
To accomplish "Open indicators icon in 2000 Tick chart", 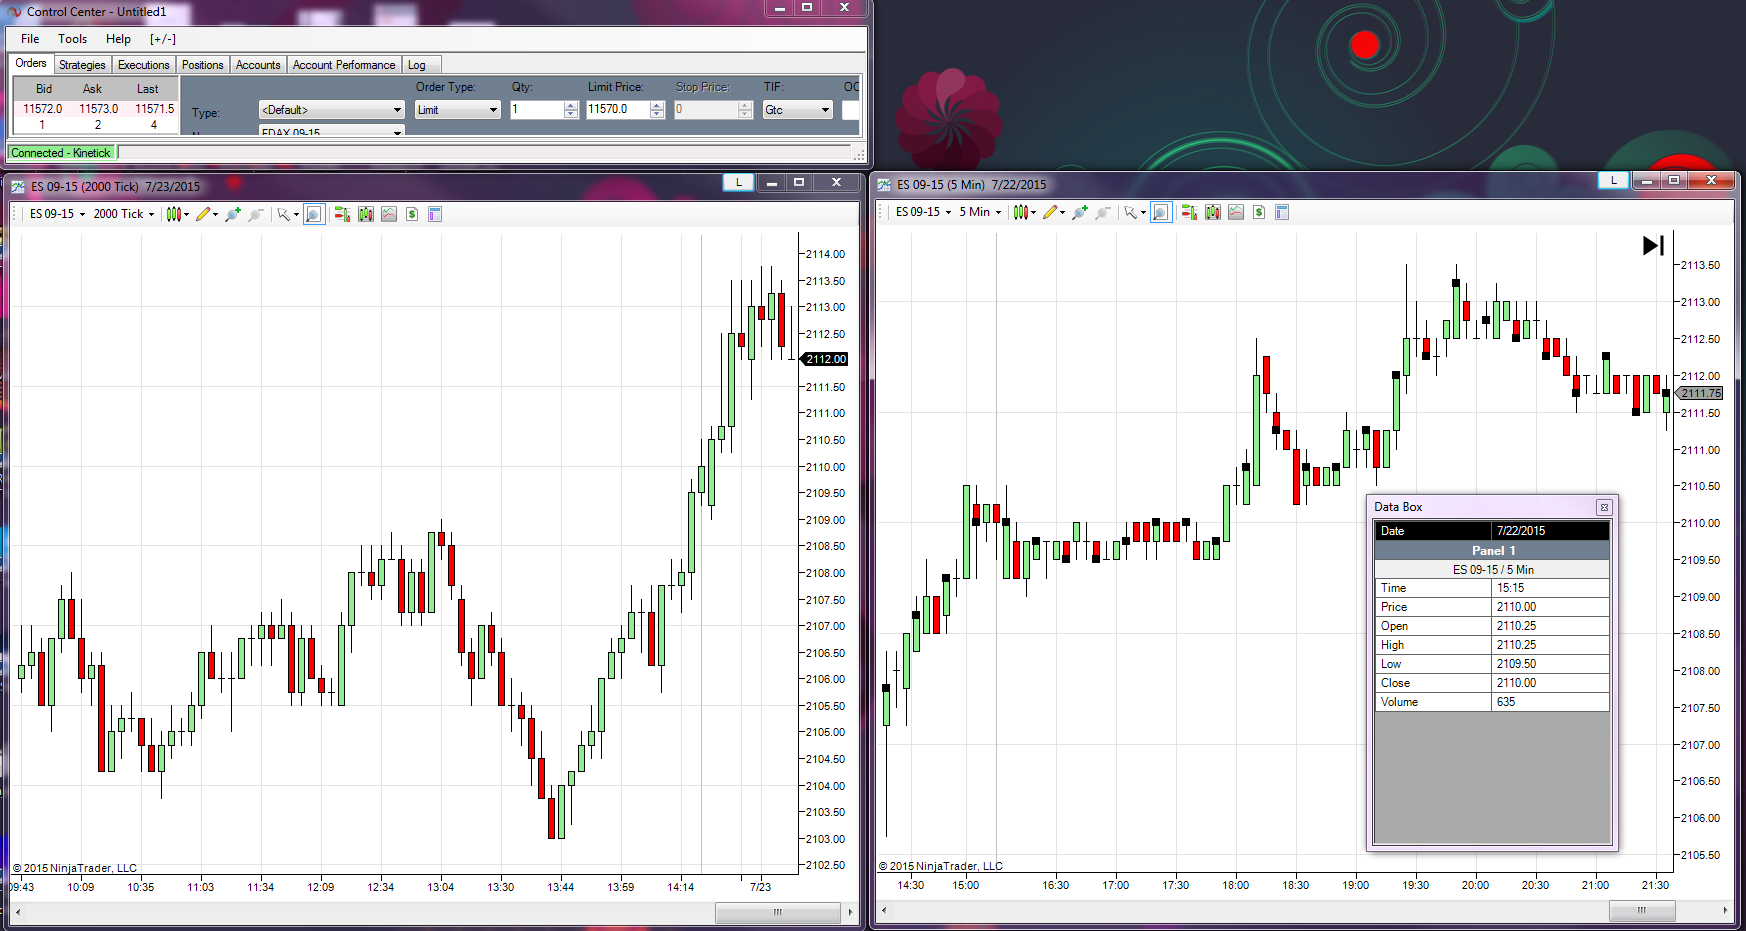I will coord(389,214).
